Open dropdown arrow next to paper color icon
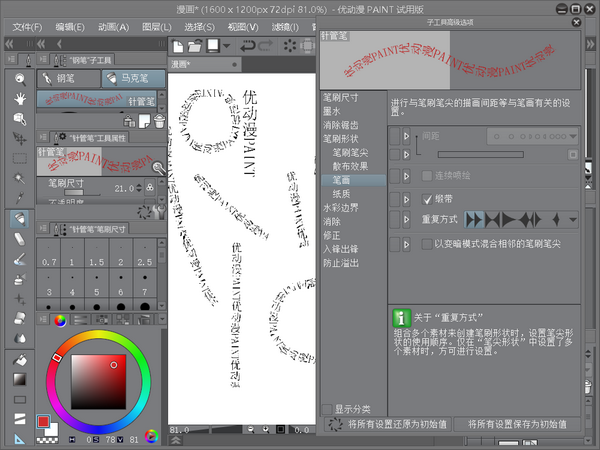The width and height of the screenshot is (600, 450). (227, 46)
